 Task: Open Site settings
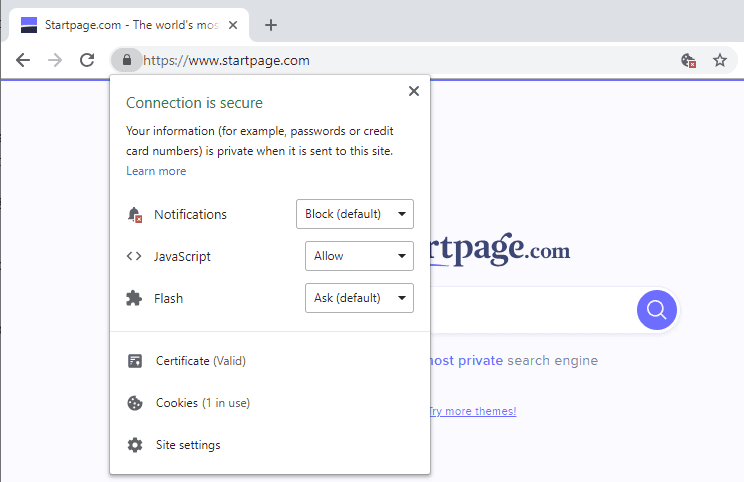(x=188, y=445)
